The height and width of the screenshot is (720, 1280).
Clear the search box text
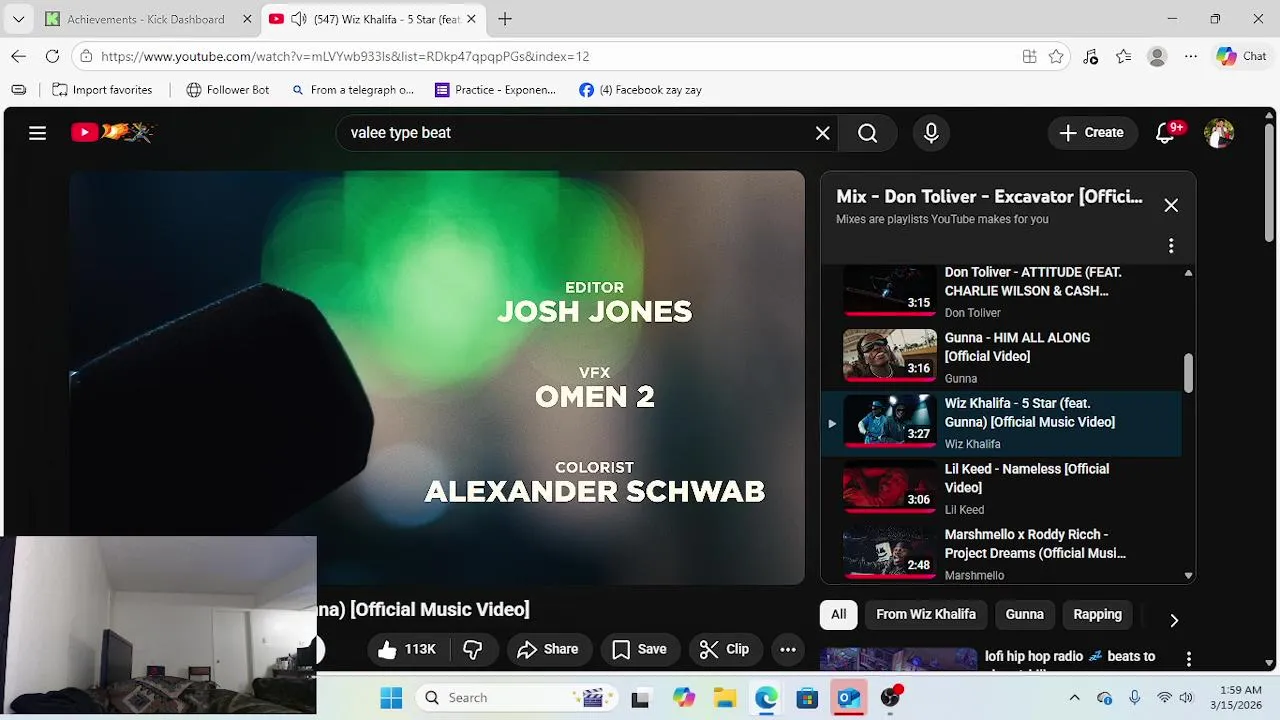tap(822, 133)
